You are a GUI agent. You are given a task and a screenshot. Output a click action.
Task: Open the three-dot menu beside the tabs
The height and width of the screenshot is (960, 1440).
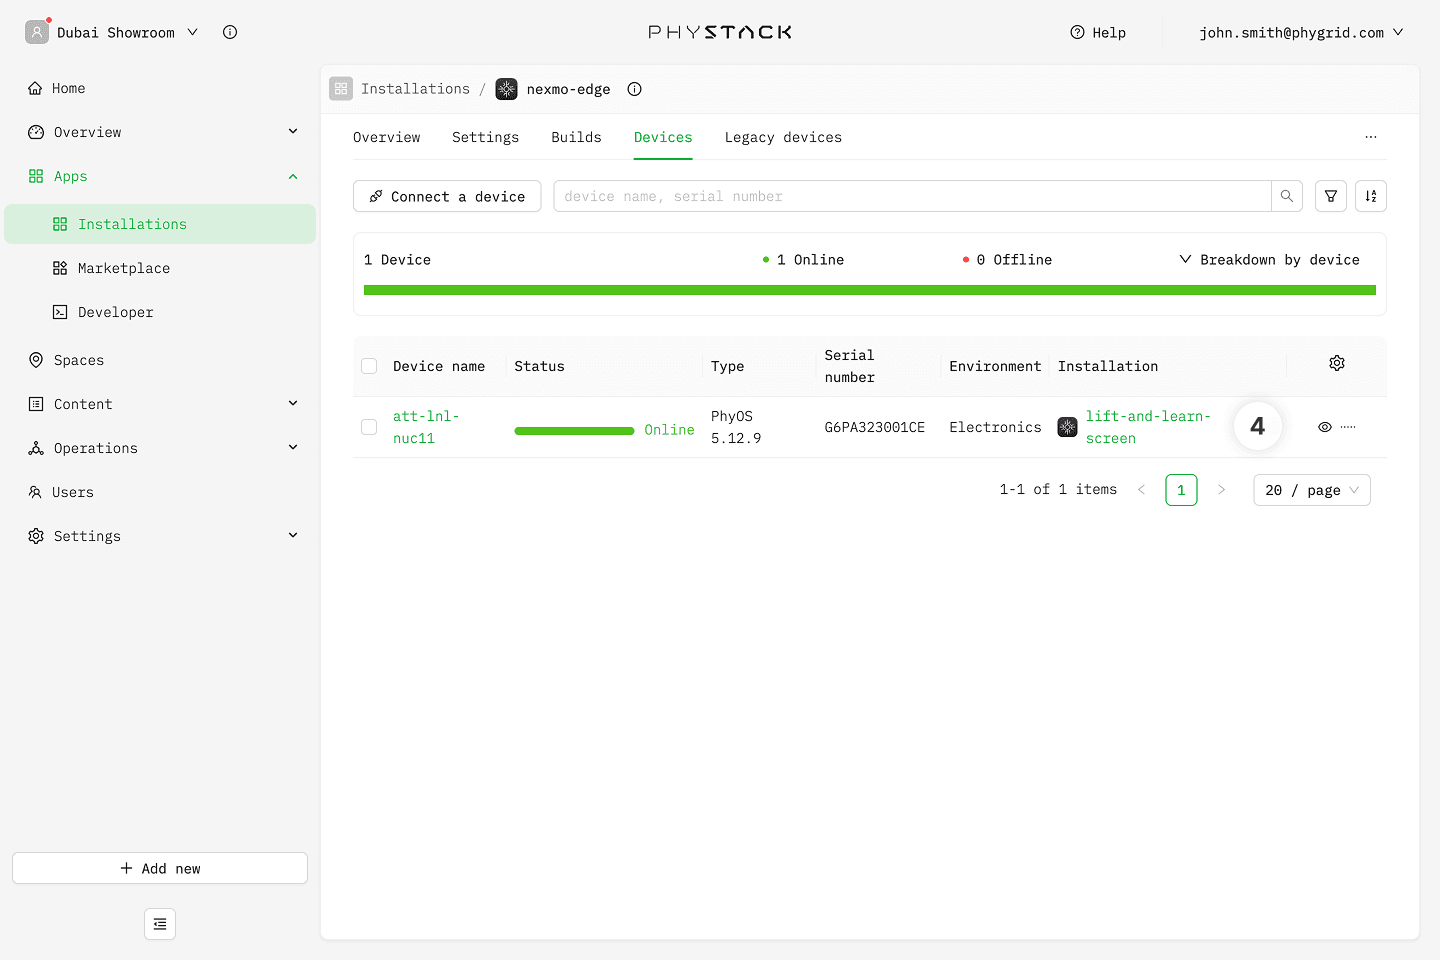tap(1371, 137)
